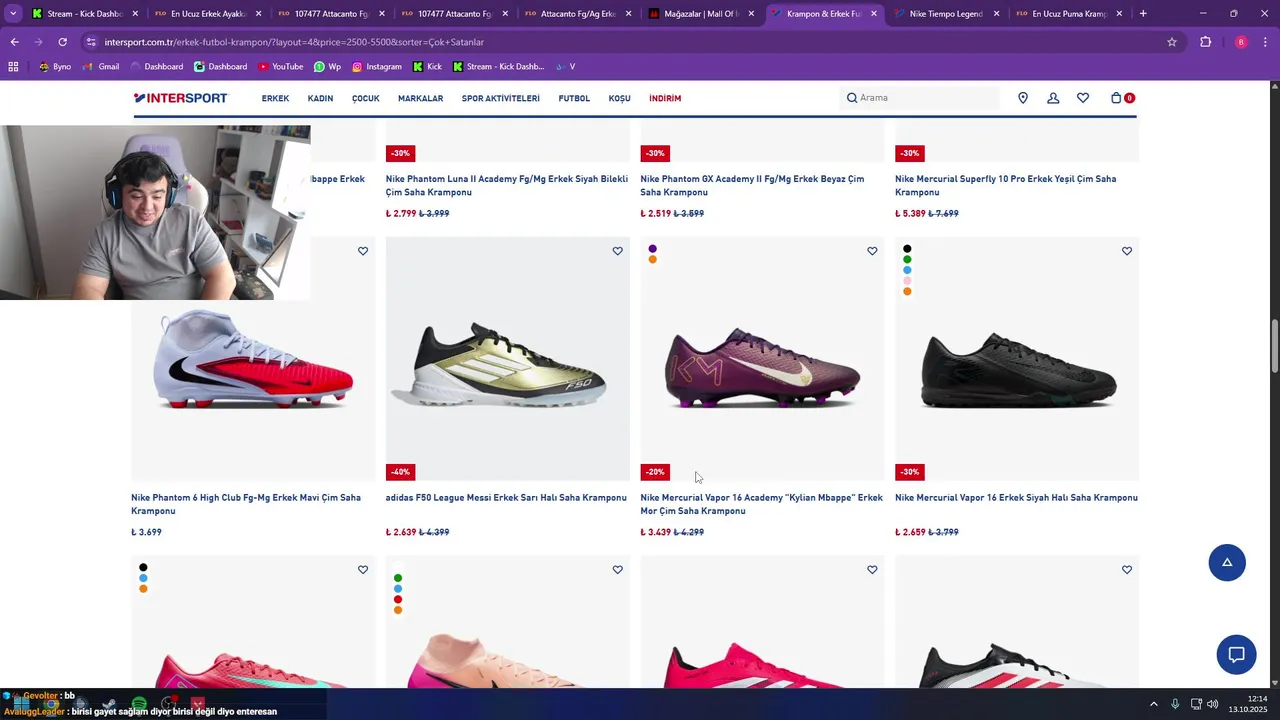Open the browser extensions puzzle icon
Viewport: 1280px width, 720px height.
pyautogui.click(x=1205, y=42)
